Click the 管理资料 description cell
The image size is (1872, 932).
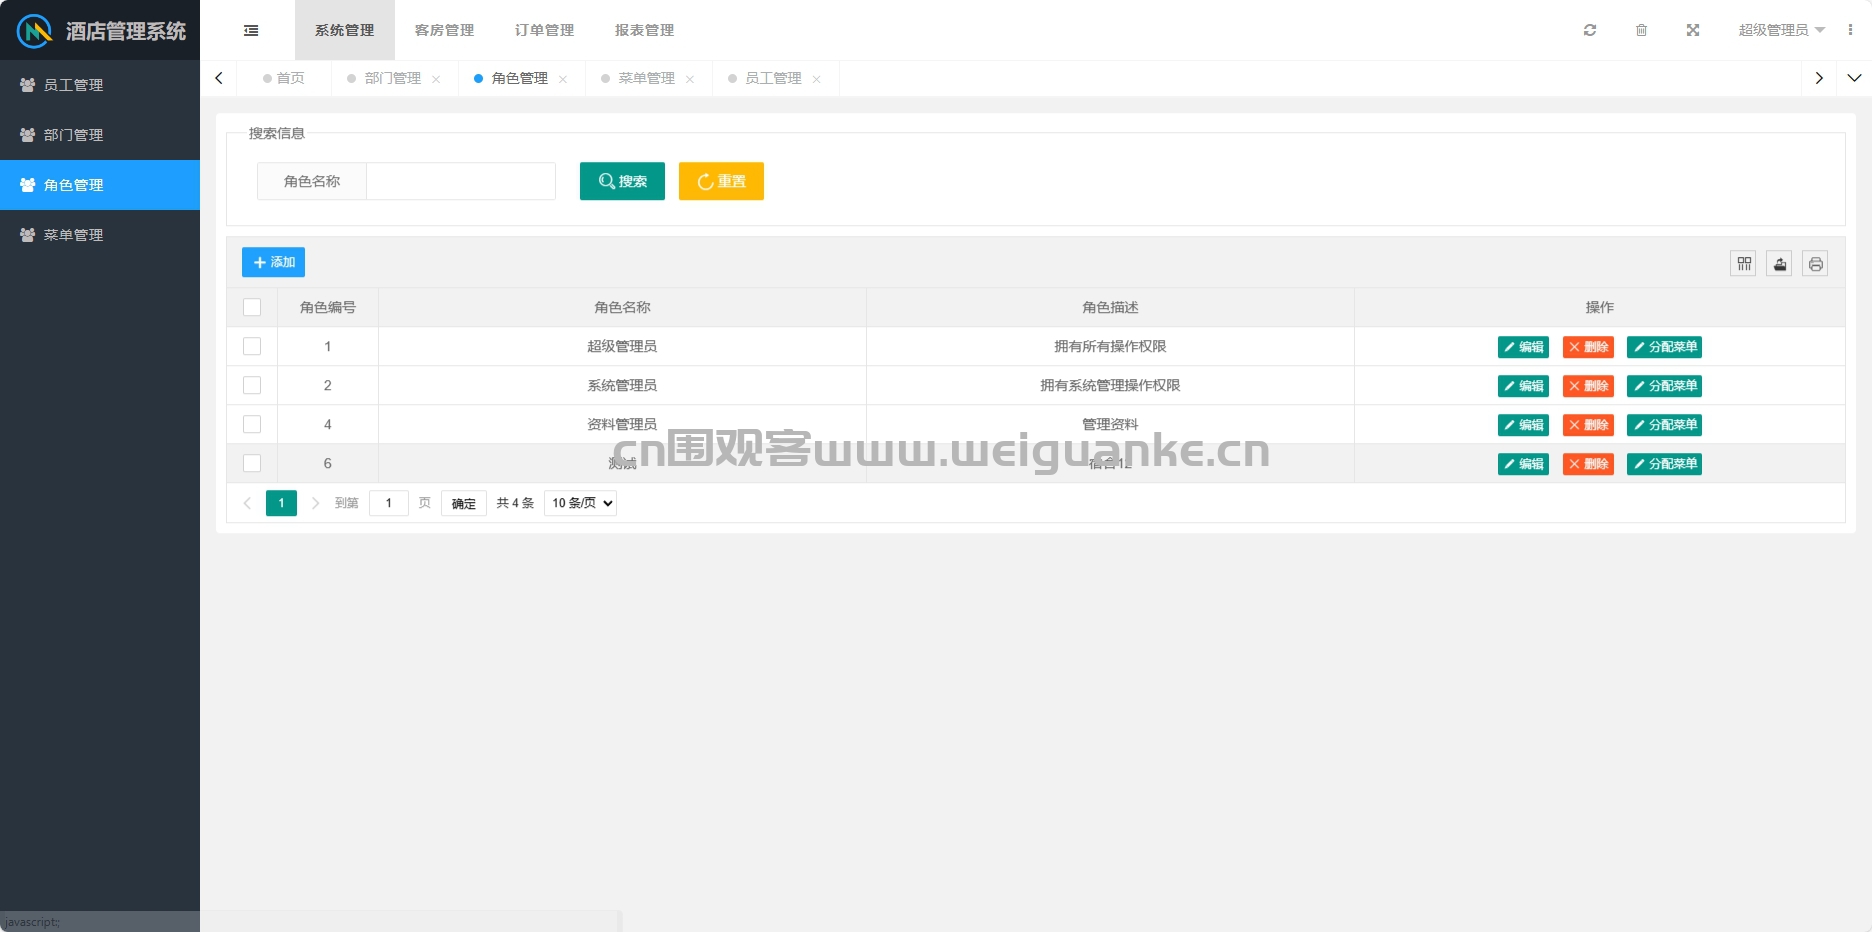point(1110,424)
